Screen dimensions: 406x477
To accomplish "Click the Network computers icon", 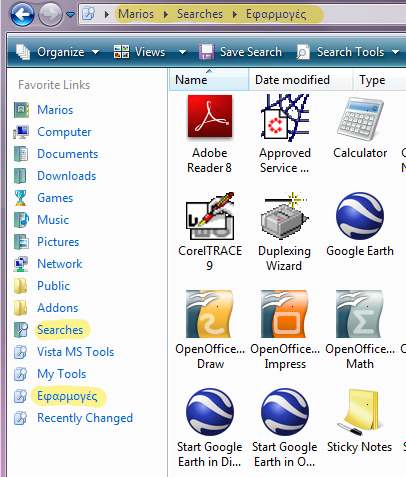I will pyautogui.click(x=21, y=264).
